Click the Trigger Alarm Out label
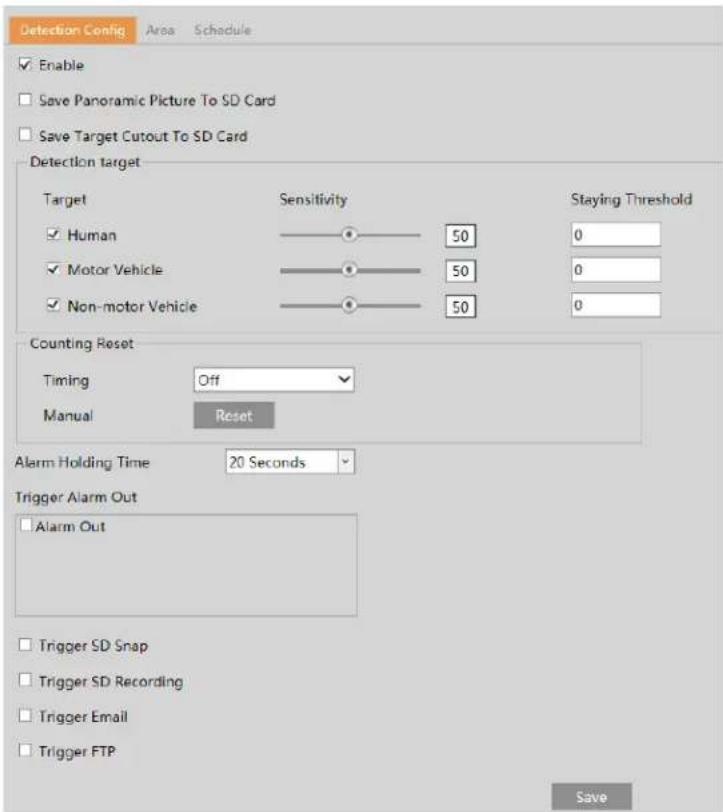723x812 pixels. pos(76,497)
